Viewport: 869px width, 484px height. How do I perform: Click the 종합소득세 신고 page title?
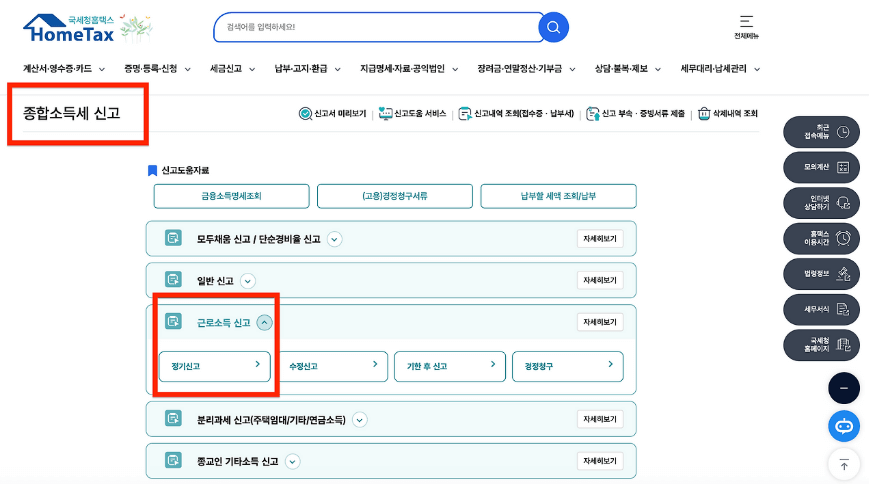pos(71,113)
